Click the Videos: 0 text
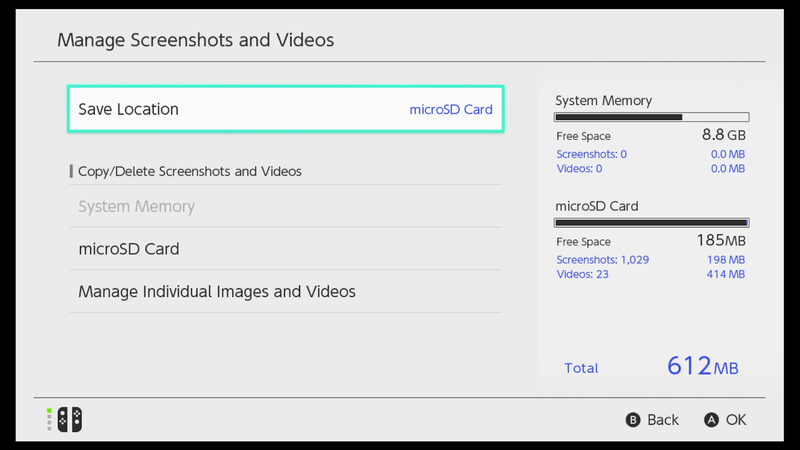This screenshot has width=800, height=450. click(579, 169)
